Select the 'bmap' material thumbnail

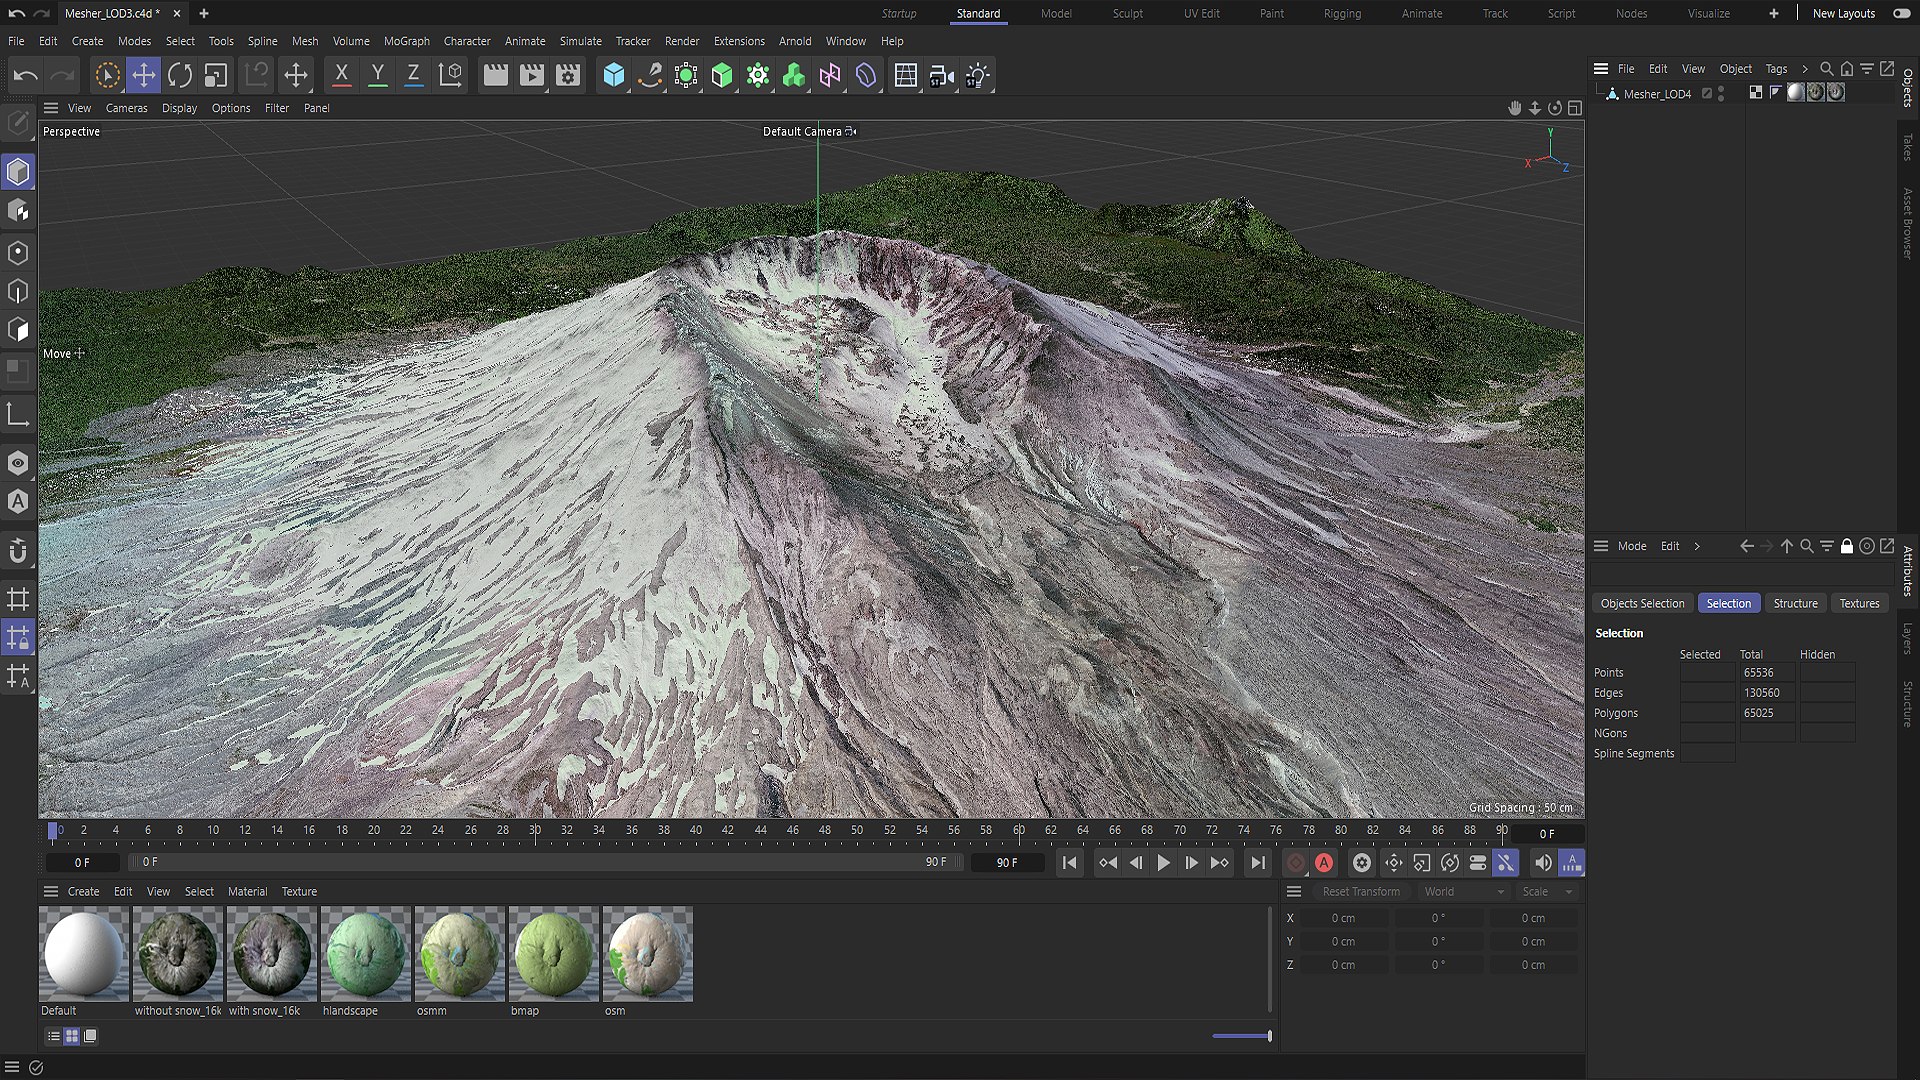click(x=553, y=953)
